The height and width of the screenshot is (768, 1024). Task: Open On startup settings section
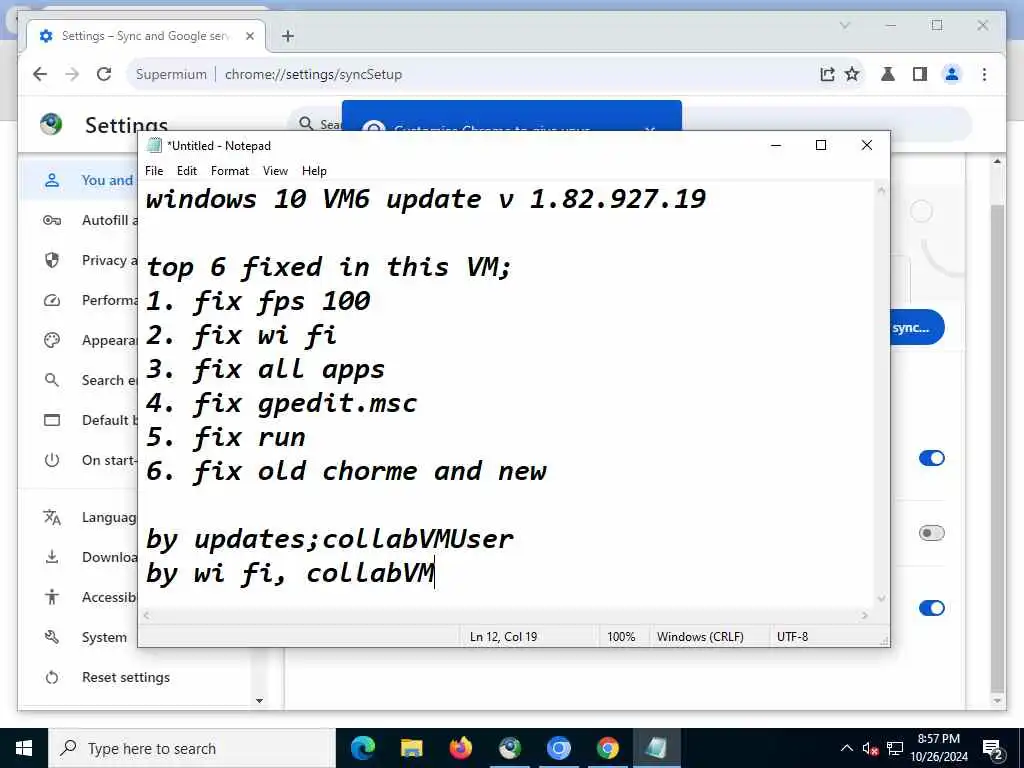[x=78, y=460]
